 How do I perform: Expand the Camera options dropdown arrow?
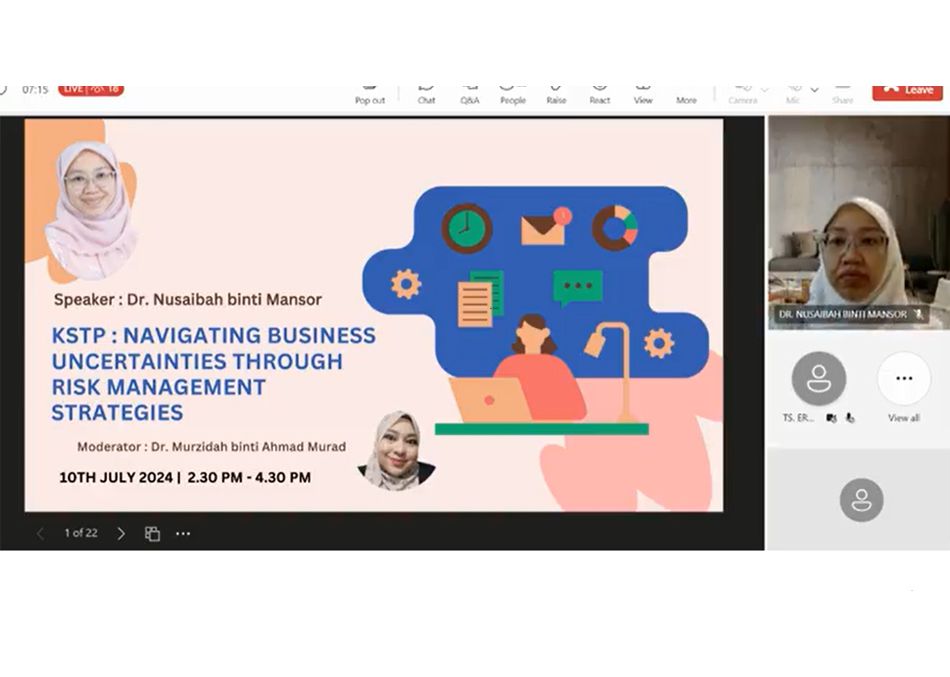click(765, 90)
